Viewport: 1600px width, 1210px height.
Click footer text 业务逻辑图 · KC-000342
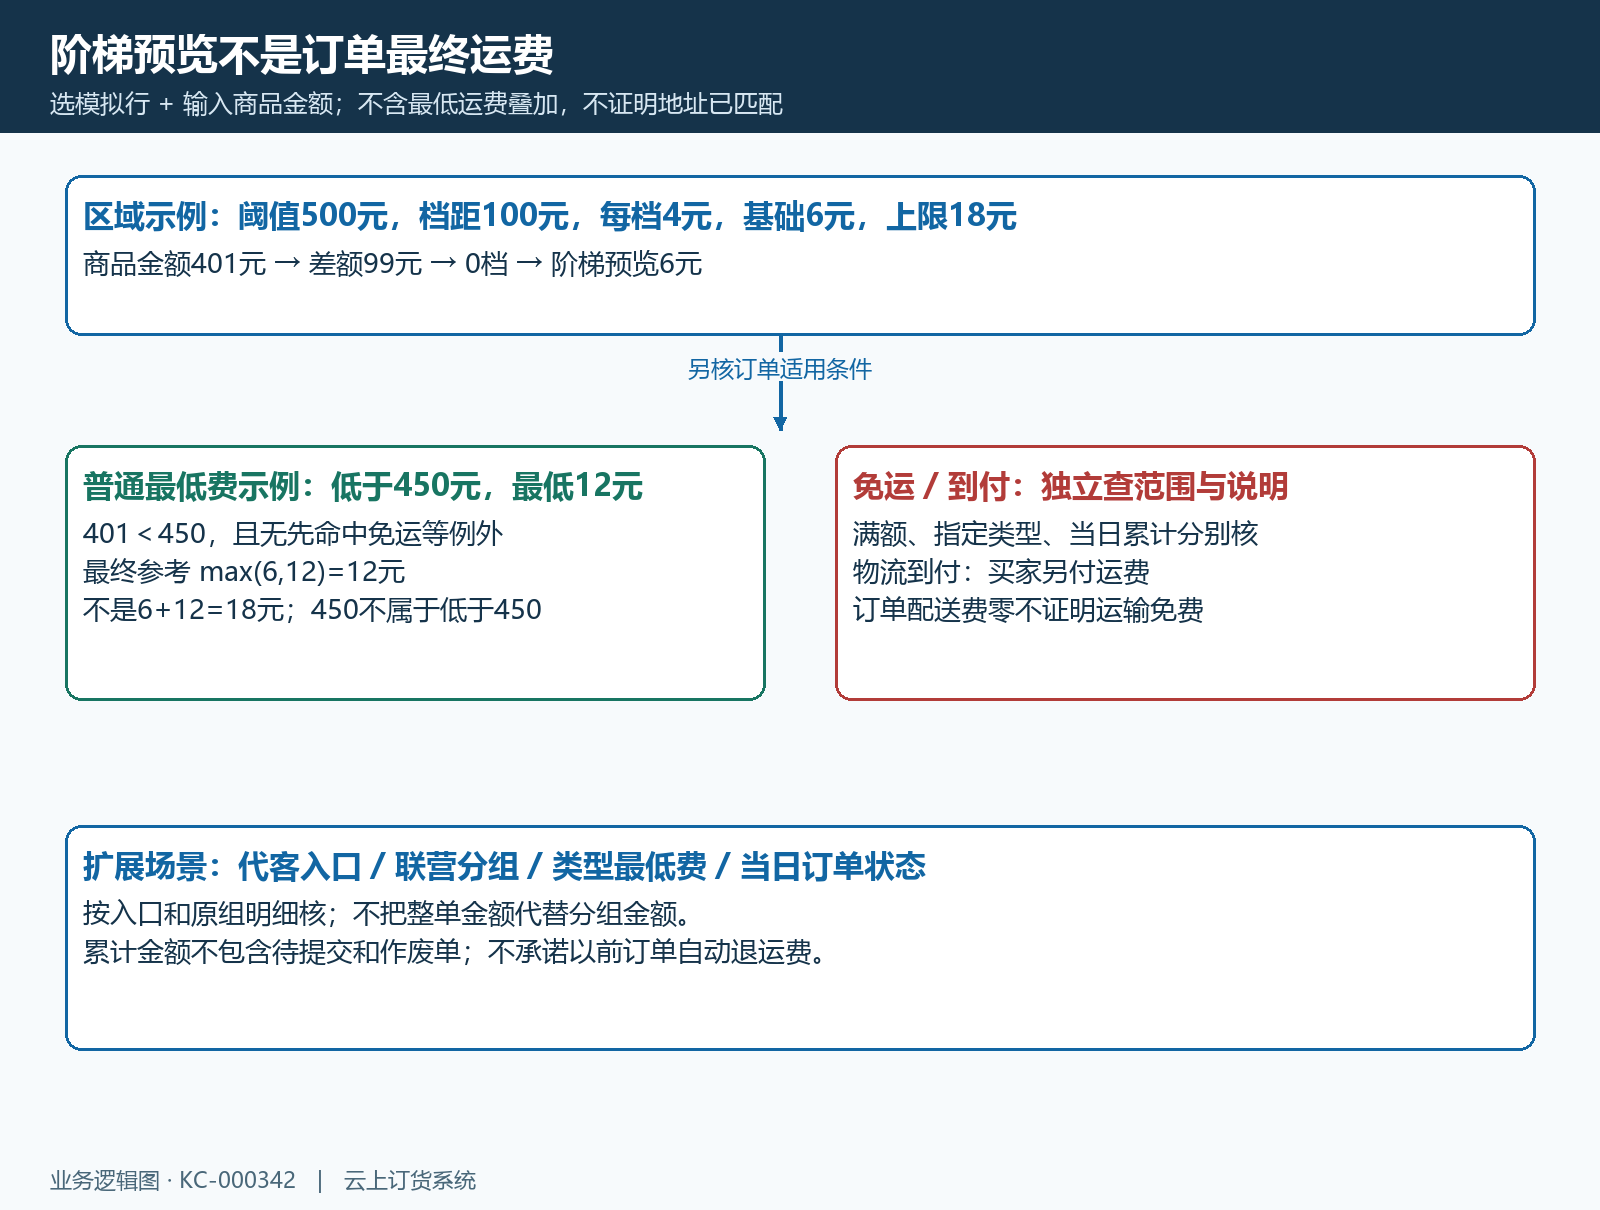pyautogui.click(x=173, y=1180)
